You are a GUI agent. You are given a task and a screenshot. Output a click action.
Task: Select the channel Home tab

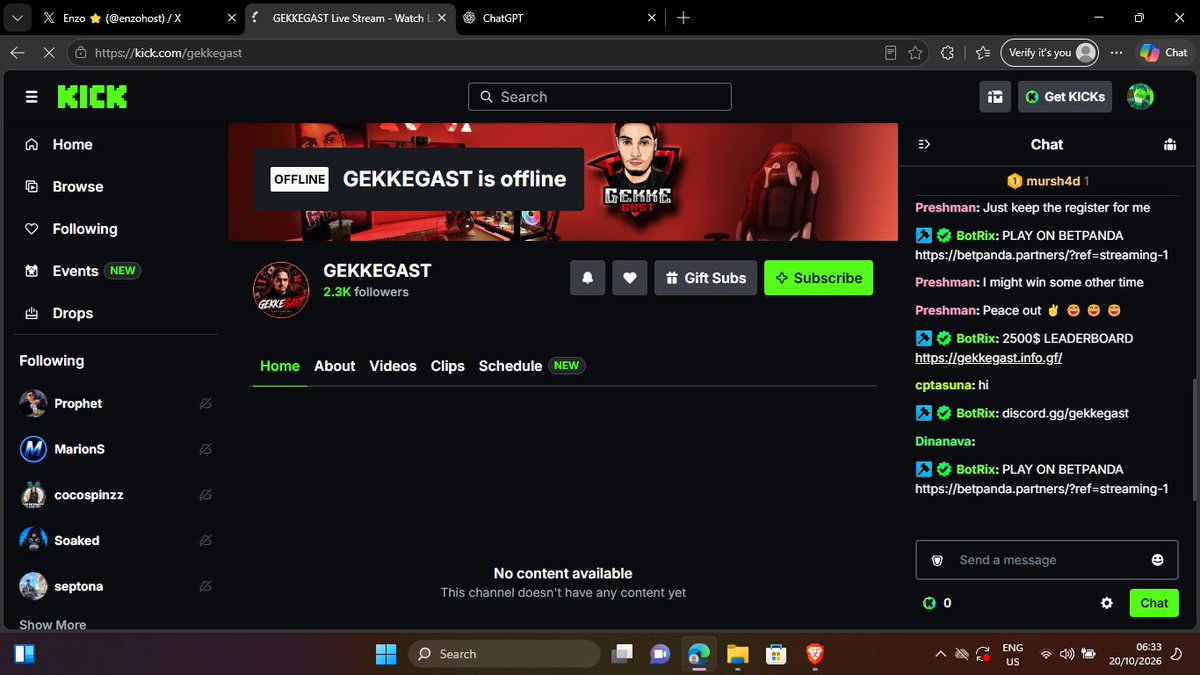tap(280, 366)
